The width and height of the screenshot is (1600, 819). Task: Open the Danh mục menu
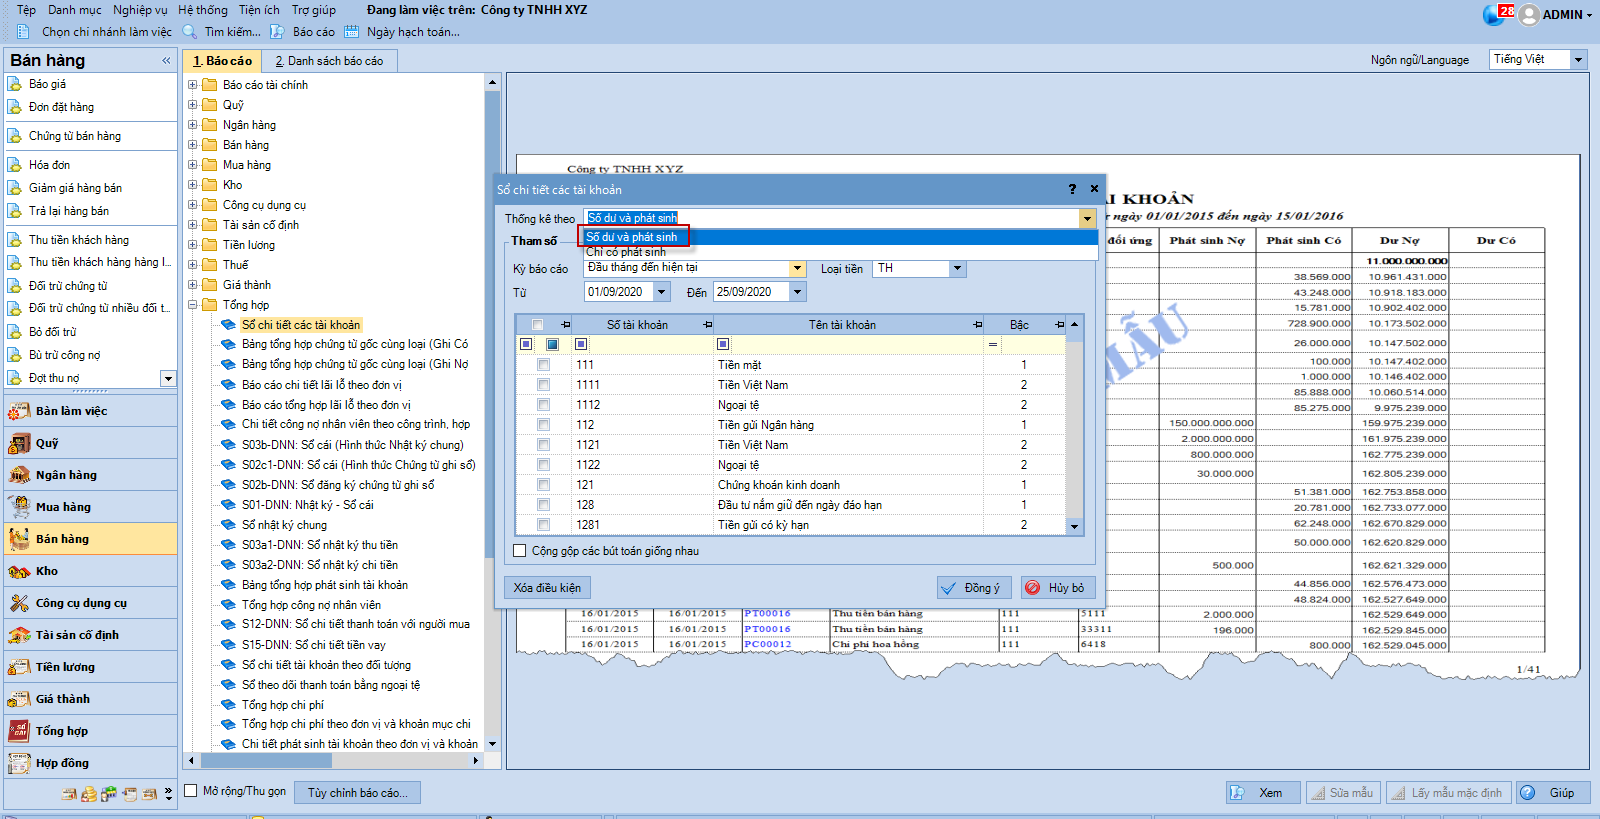click(75, 10)
